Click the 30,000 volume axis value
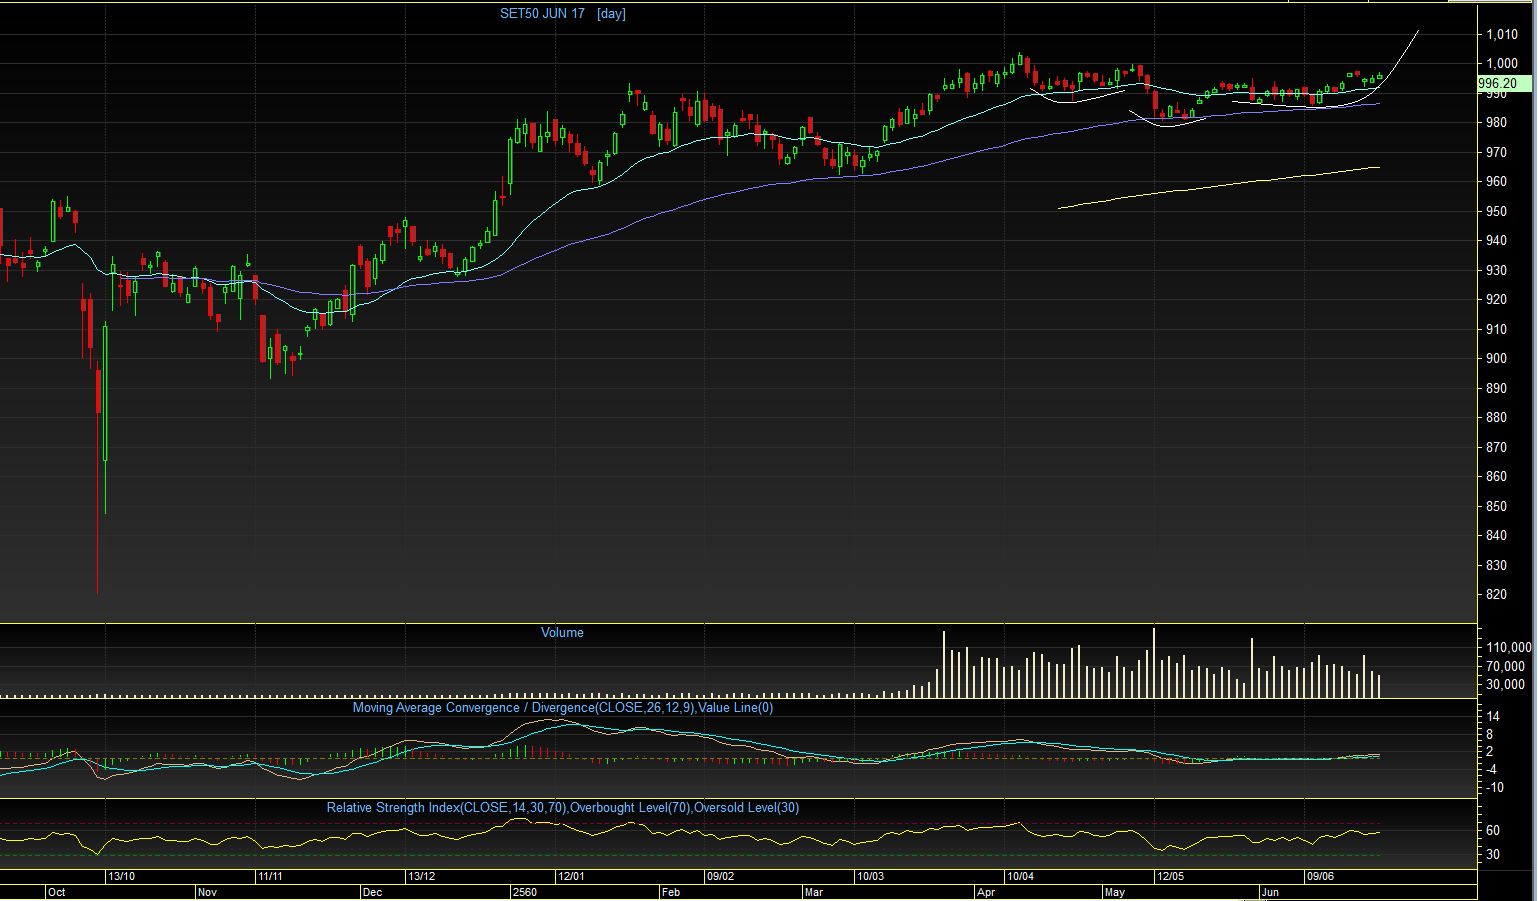This screenshot has height=901, width=1538. coord(1506,684)
